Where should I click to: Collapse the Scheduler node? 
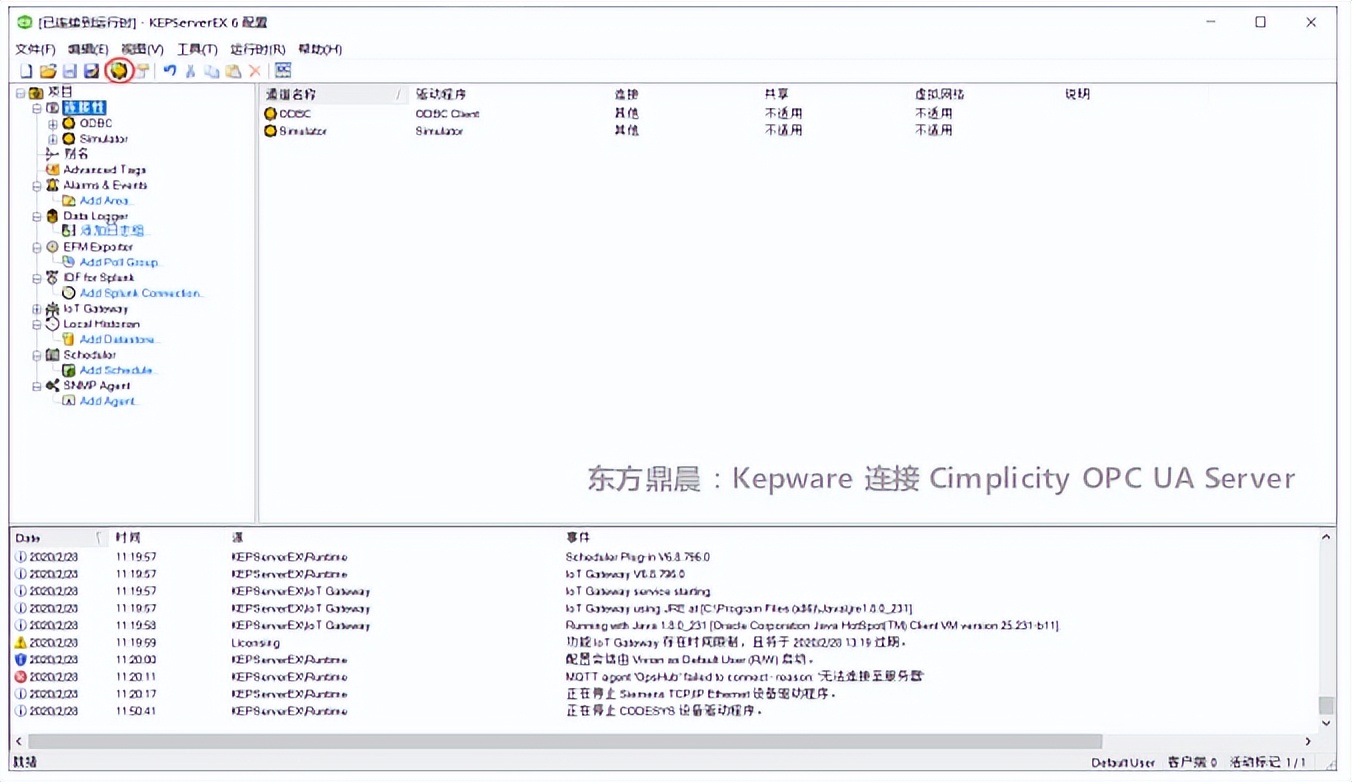[37, 355]
